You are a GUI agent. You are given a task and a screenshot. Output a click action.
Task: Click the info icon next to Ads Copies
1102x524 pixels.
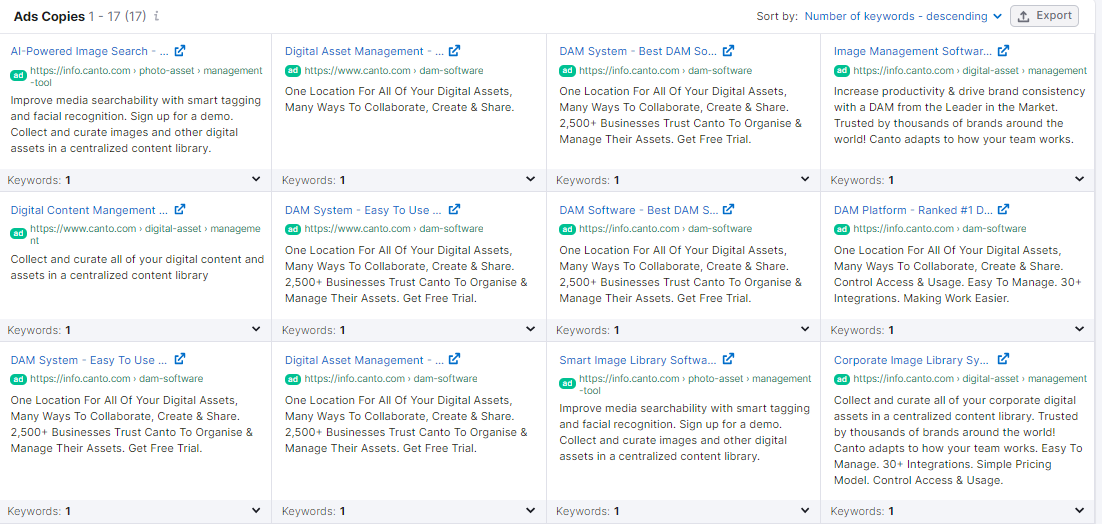[x=157, y=17]
